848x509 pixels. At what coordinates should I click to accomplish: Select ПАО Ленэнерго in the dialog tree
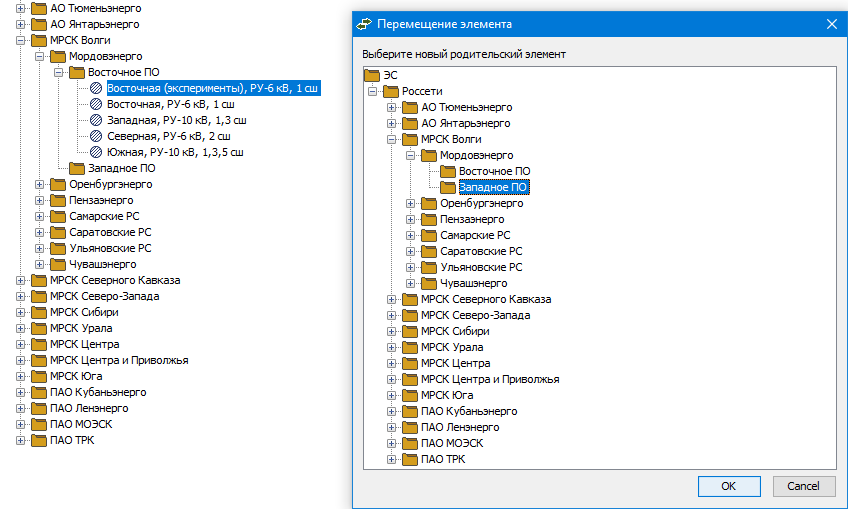[460, 427]
